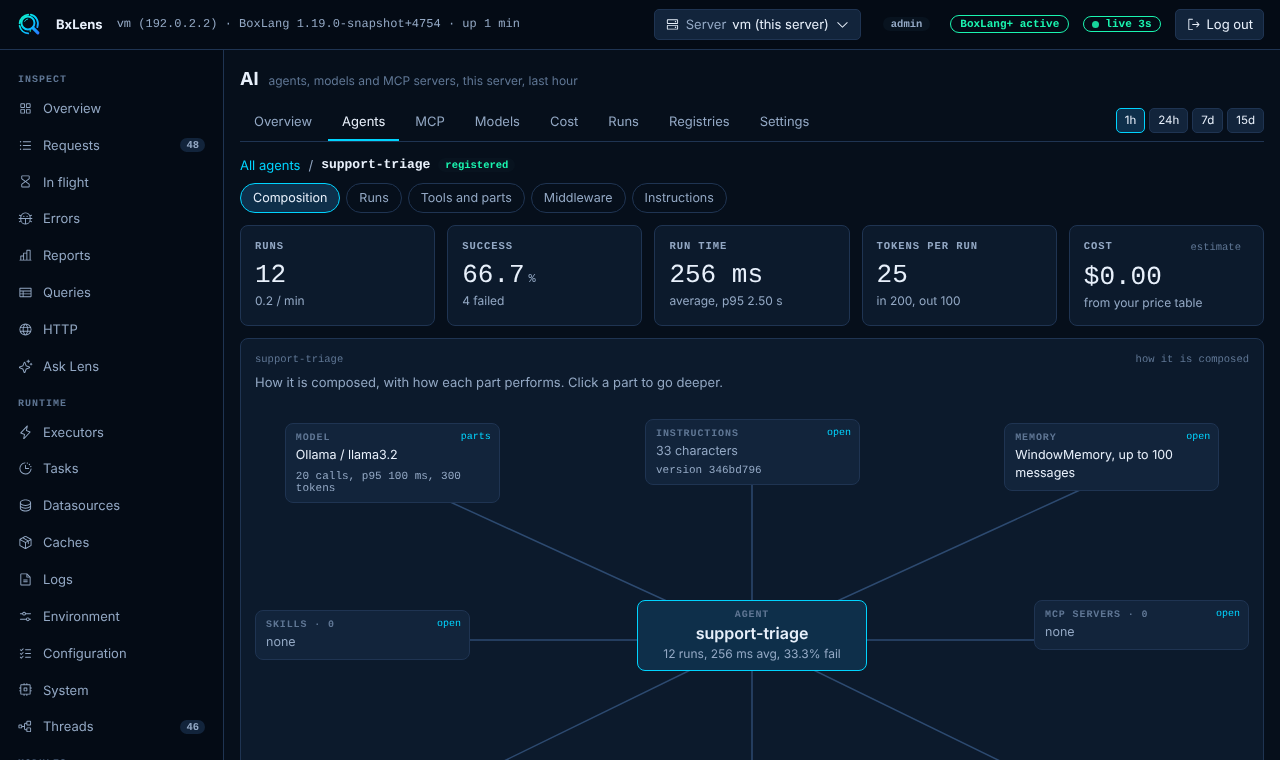Click the System chip icon
Screen dimensions: 1280x760
pyautogui.click(x=25, y=690)
